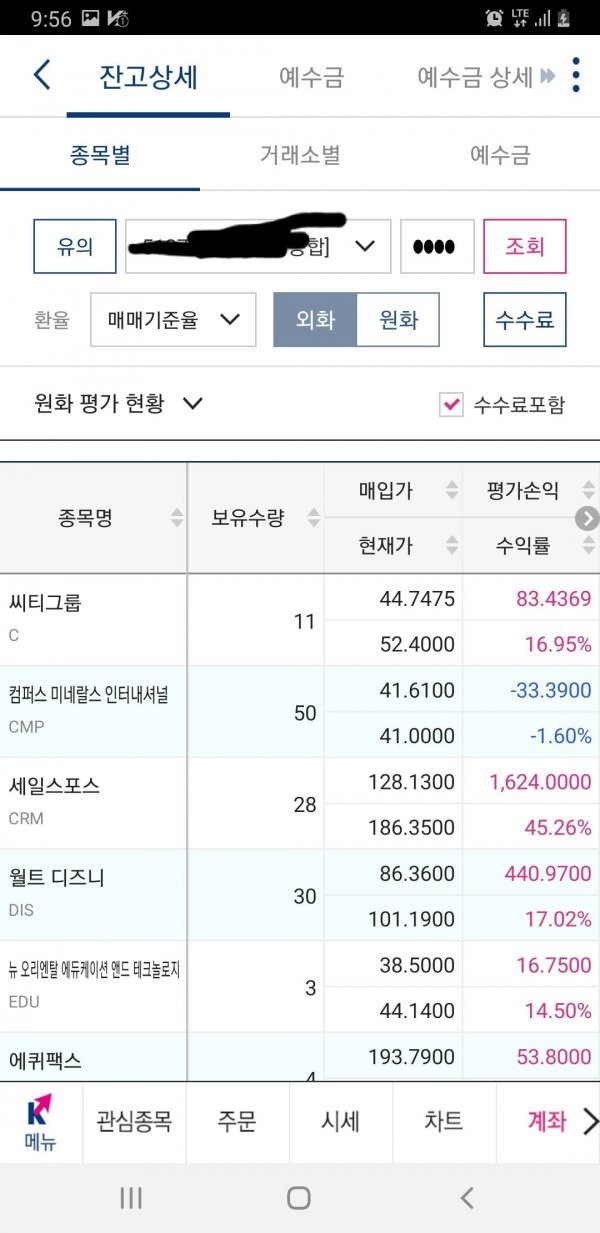600x1233 pixels.
Task: Switch to the 거래소별 tab
Action: coord(300,155)
